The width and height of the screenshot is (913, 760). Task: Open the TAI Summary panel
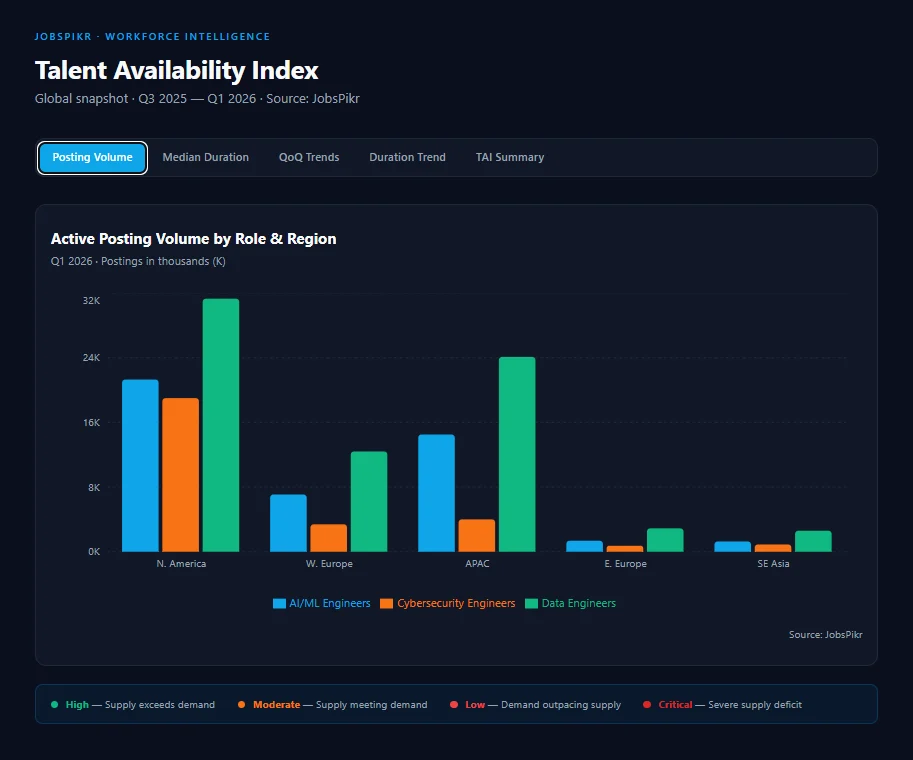pos(510,157)
